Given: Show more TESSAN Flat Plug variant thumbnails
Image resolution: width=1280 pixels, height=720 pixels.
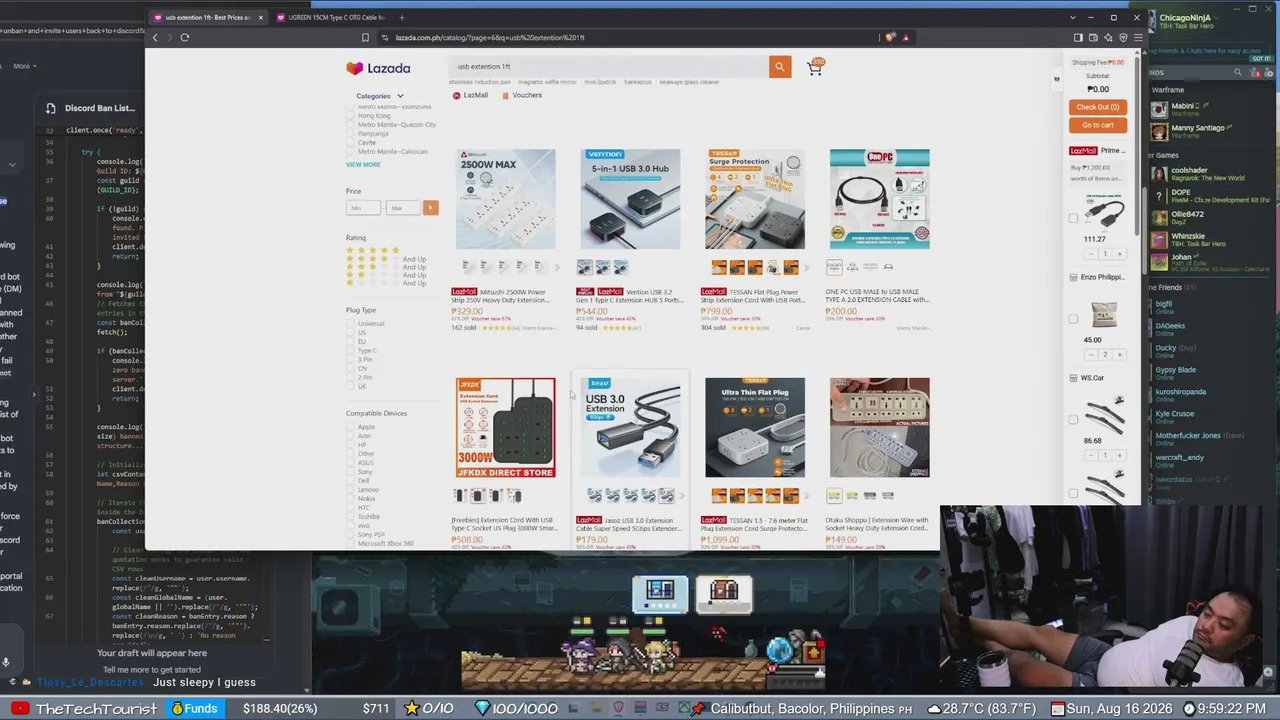Looking at the screenshot, I should pos(806,267).
